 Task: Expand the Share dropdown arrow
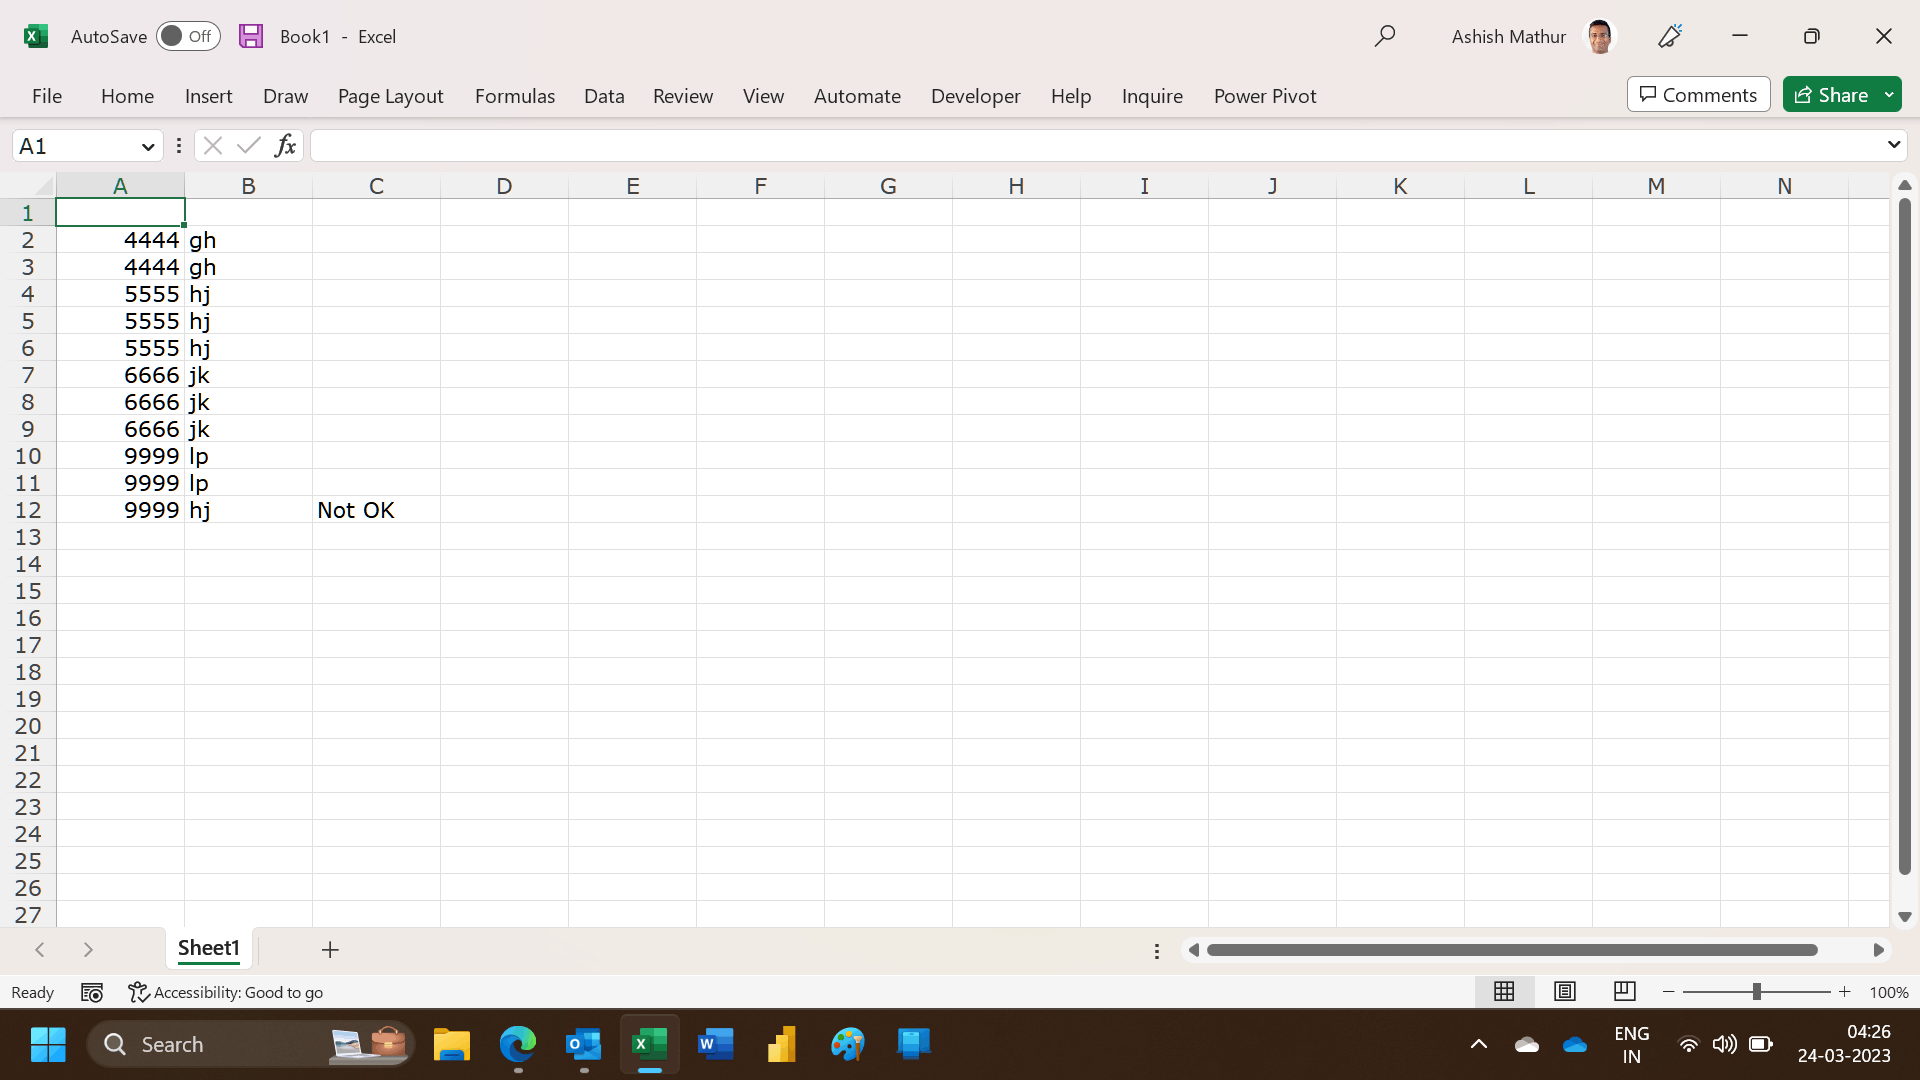(1890, 95)
